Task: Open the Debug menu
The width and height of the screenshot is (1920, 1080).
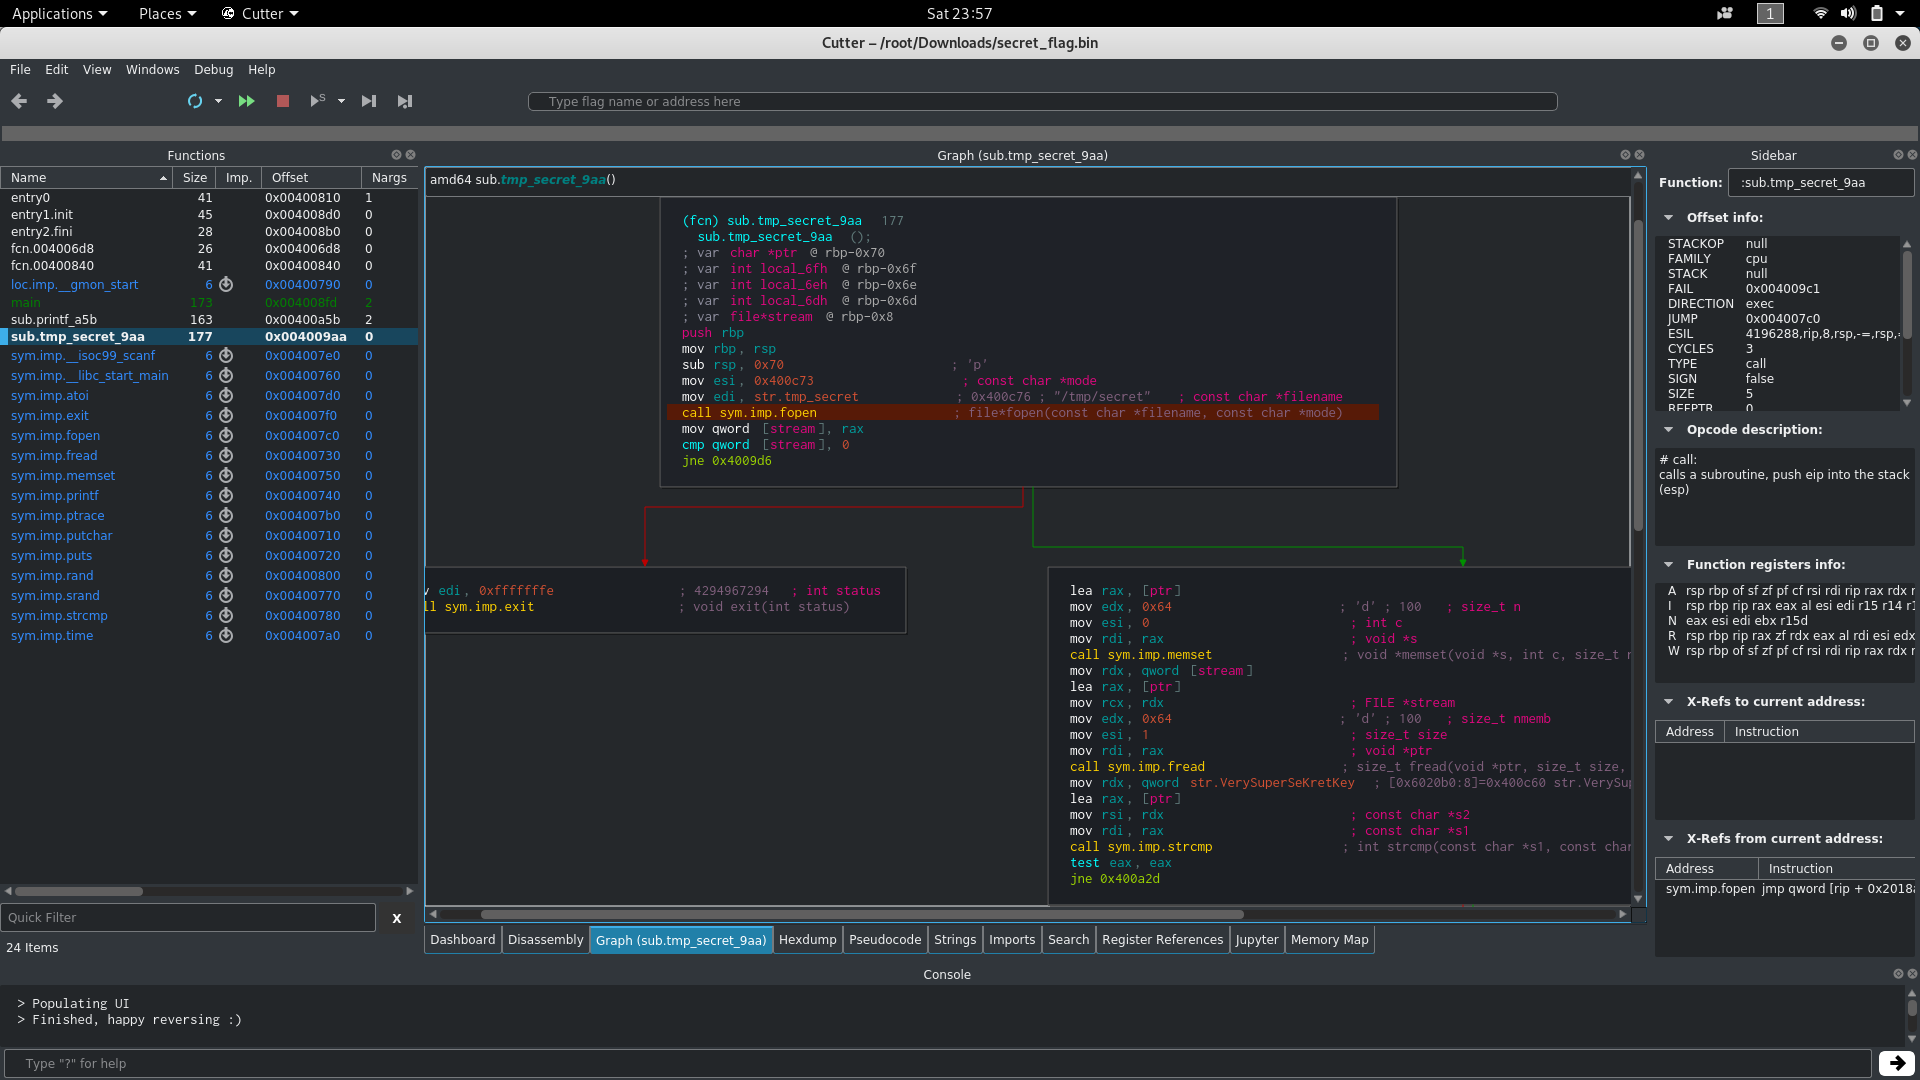Action: click(x=213, y=69)
